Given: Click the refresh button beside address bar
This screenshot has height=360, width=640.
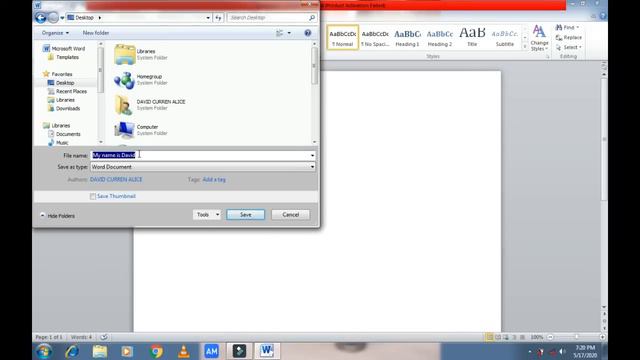Looking at the screenshot, I should (x=218, y=18).
